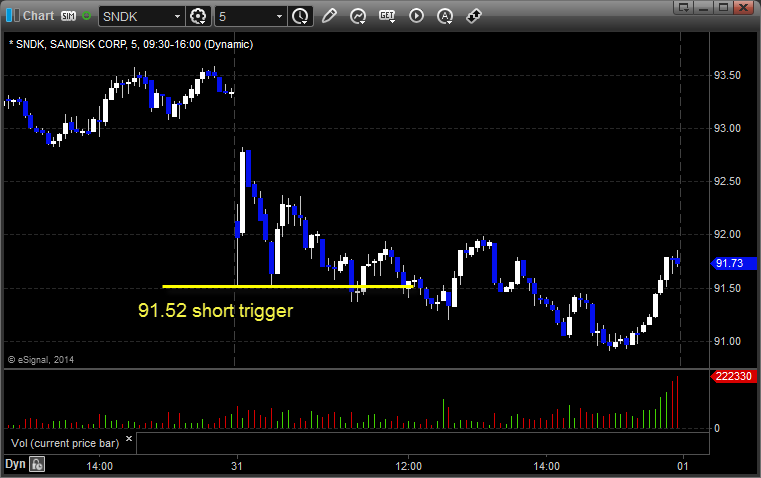Open the alerts A icon menu

[x=445, y=16]
